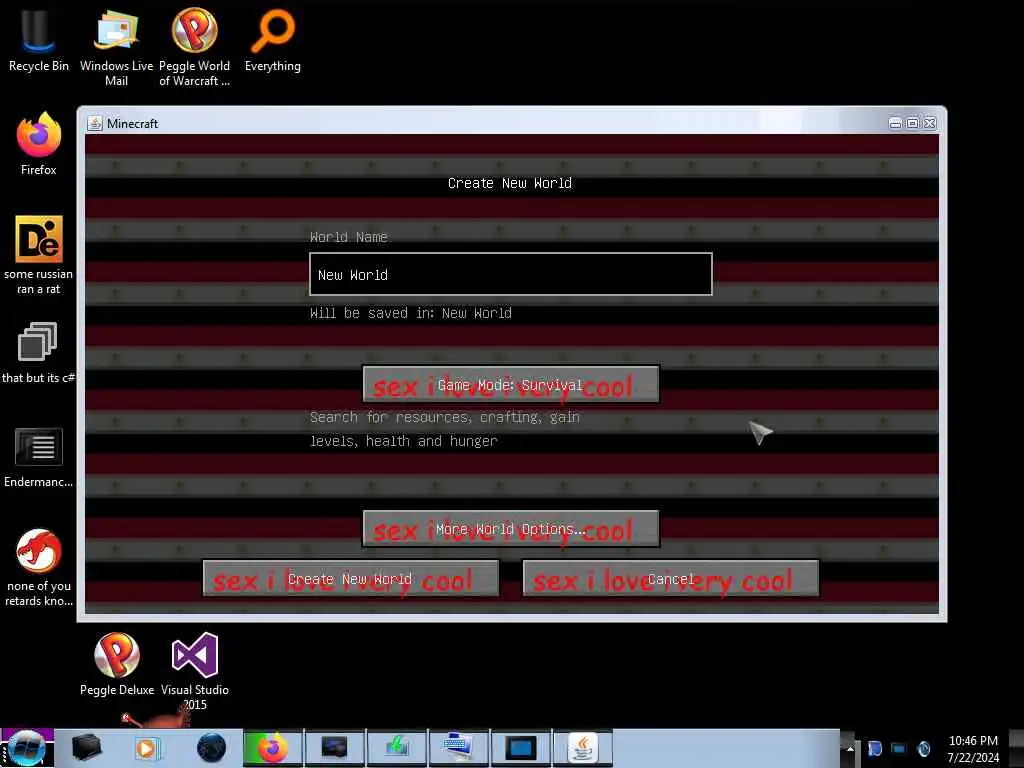Launch Peggle World of Warcraft shortcut

[x=195, y=47]
